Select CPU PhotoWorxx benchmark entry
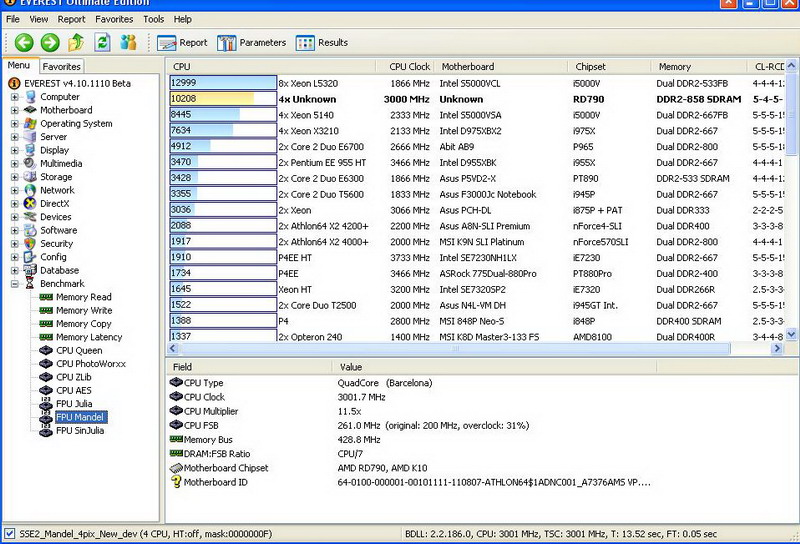This screenshot has width=800, height=544. coord(90,364)
